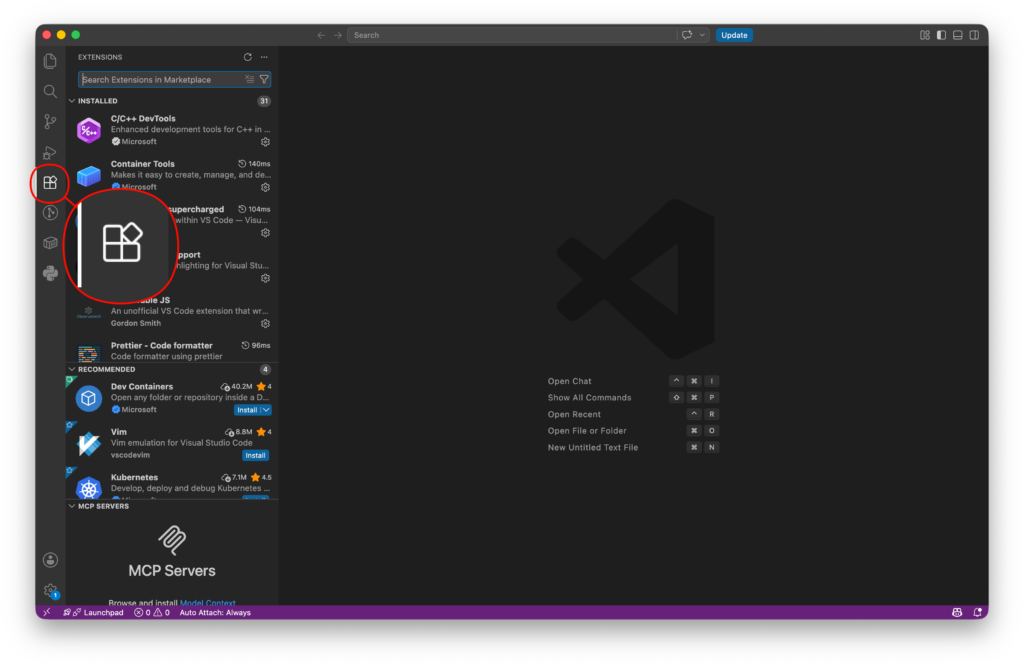Show errors and warnings in status bar
The height and width of the screenshot is (666, 1024).
152,612
